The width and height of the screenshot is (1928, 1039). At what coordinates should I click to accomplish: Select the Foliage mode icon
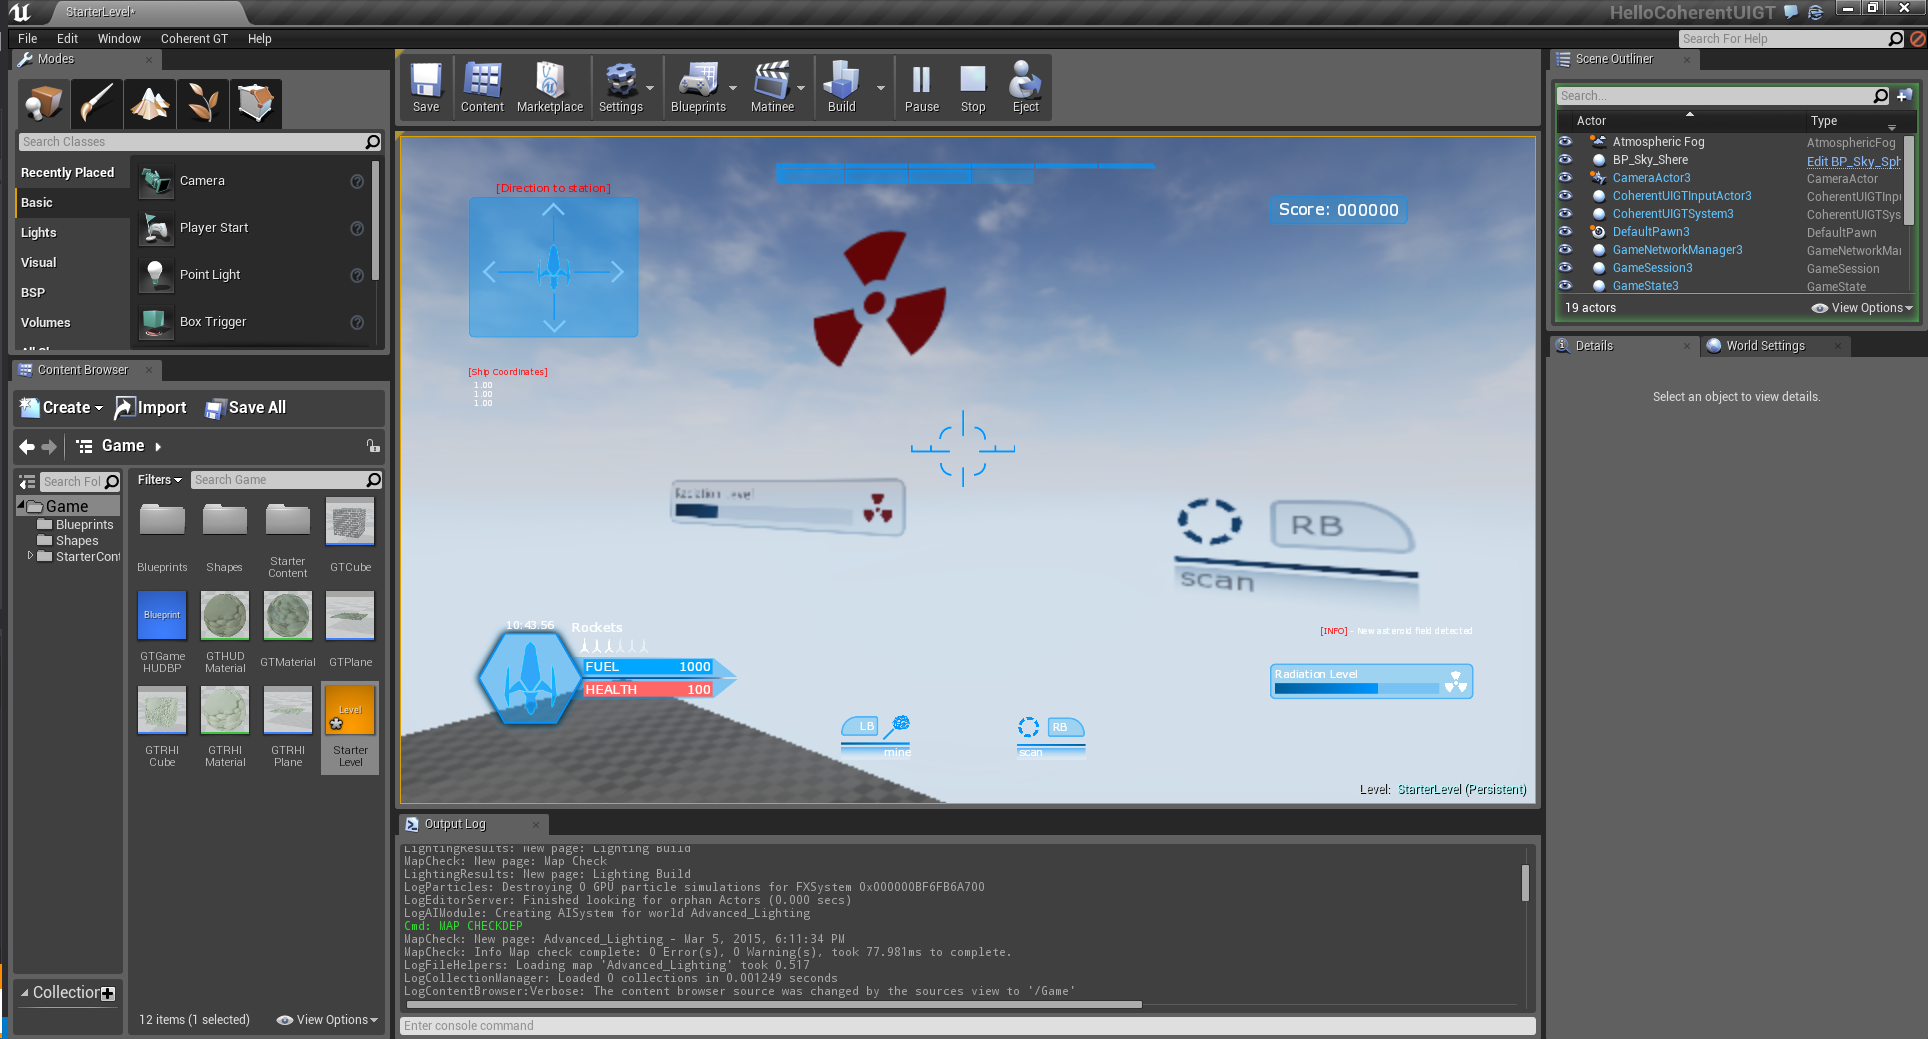[x=203, y=103]
